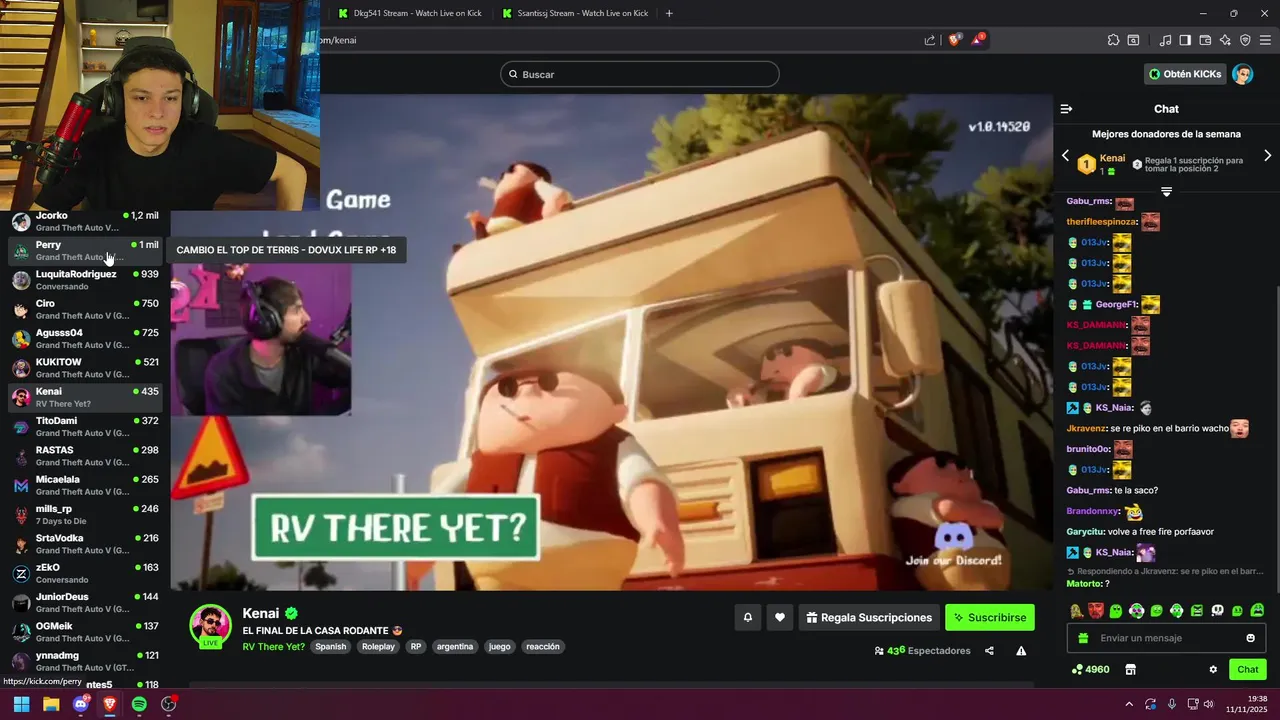The width and height of the screenshot is (1280, 720).
Task: Open the browser extensions puzzle icon
Action: point(1113,40)
